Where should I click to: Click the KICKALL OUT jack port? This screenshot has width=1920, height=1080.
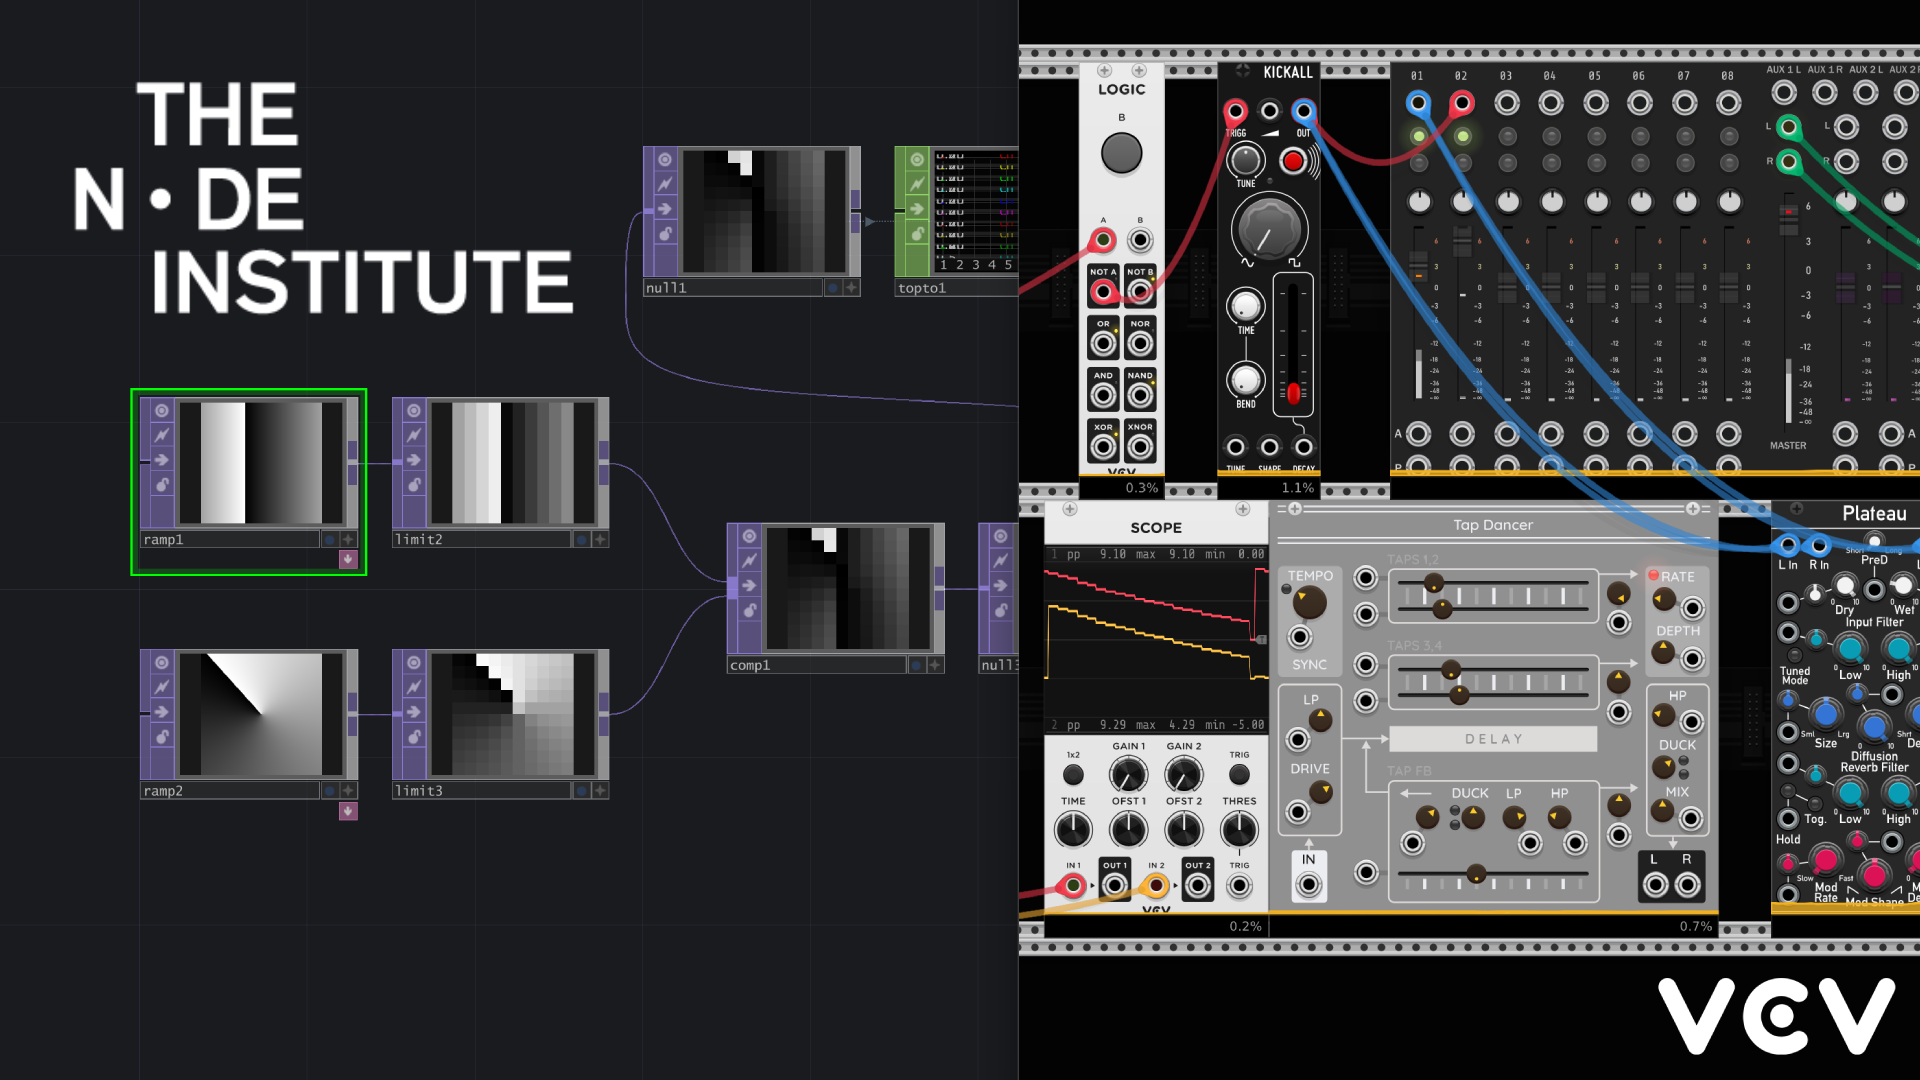click(x=1303, y=111)
